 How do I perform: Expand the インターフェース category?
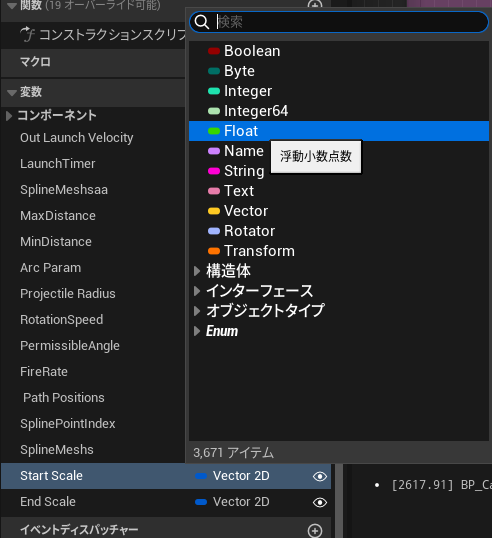click(197, 291)
